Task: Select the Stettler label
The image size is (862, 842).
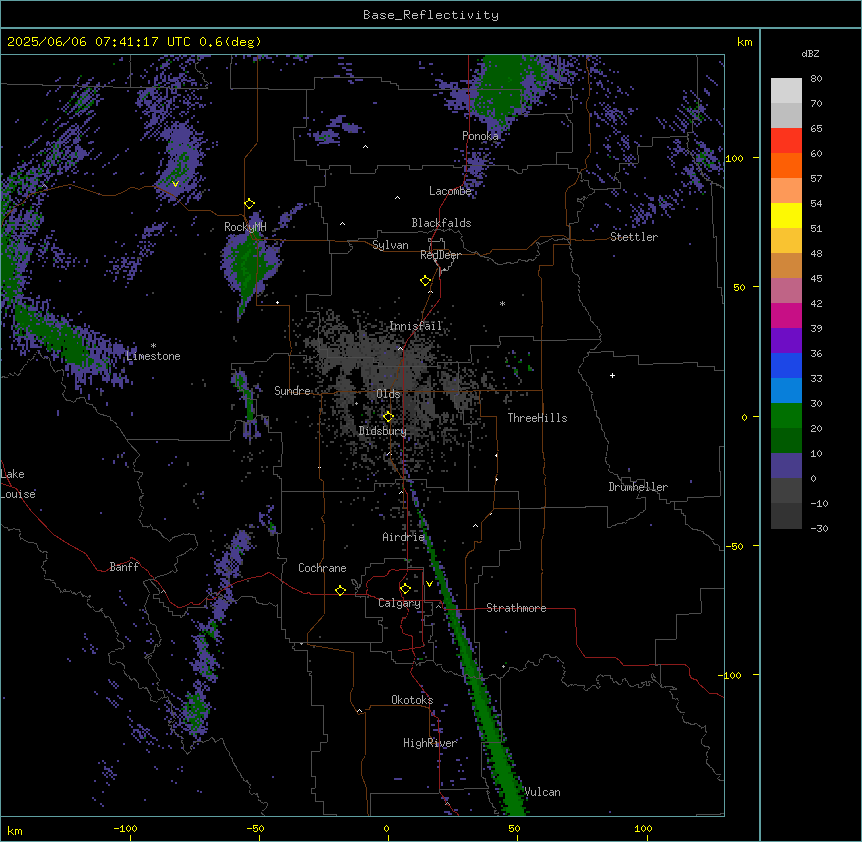Action: click(634, 237)
